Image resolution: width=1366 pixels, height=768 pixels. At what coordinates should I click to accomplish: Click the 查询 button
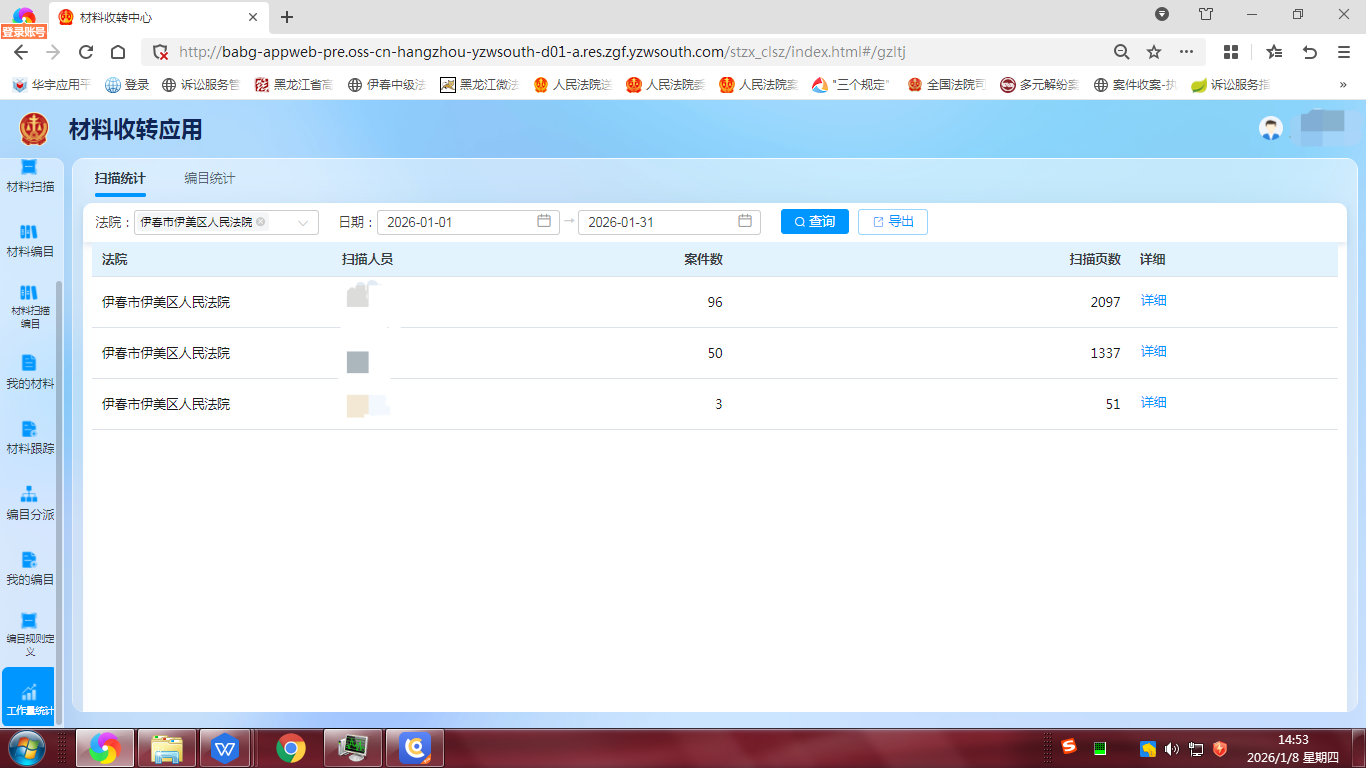click(x=814, y=222)
